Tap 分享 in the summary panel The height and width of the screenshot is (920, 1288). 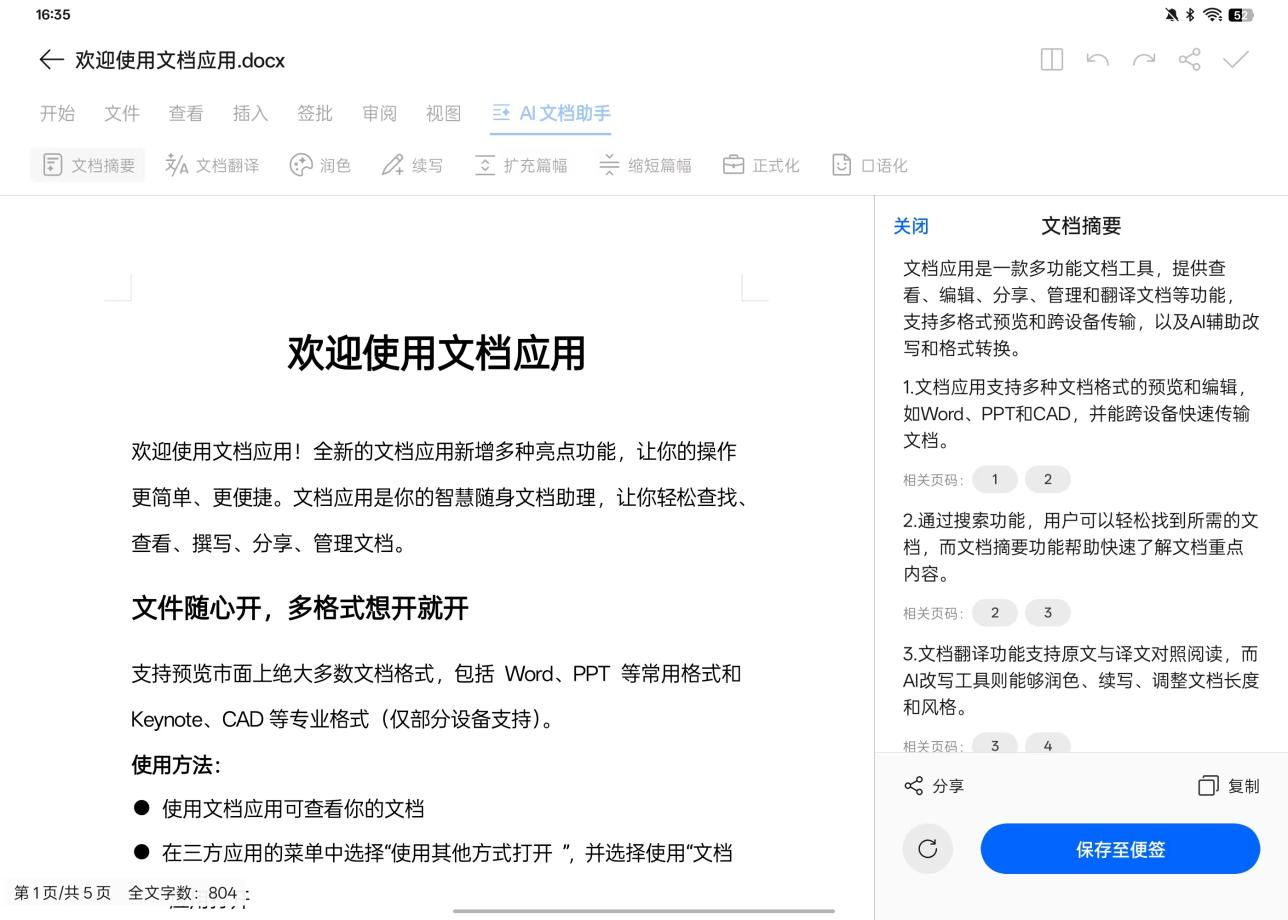tap(934, 786)
